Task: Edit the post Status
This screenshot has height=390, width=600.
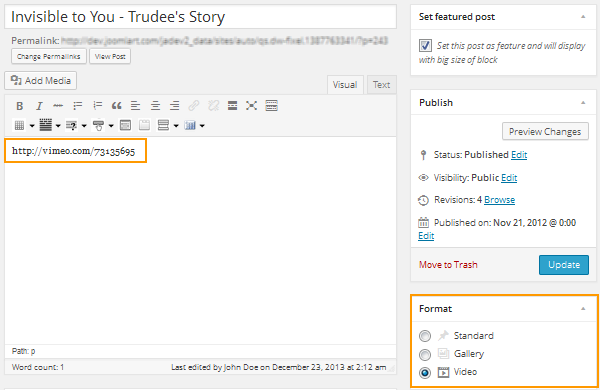Action: tap(519, 155)
